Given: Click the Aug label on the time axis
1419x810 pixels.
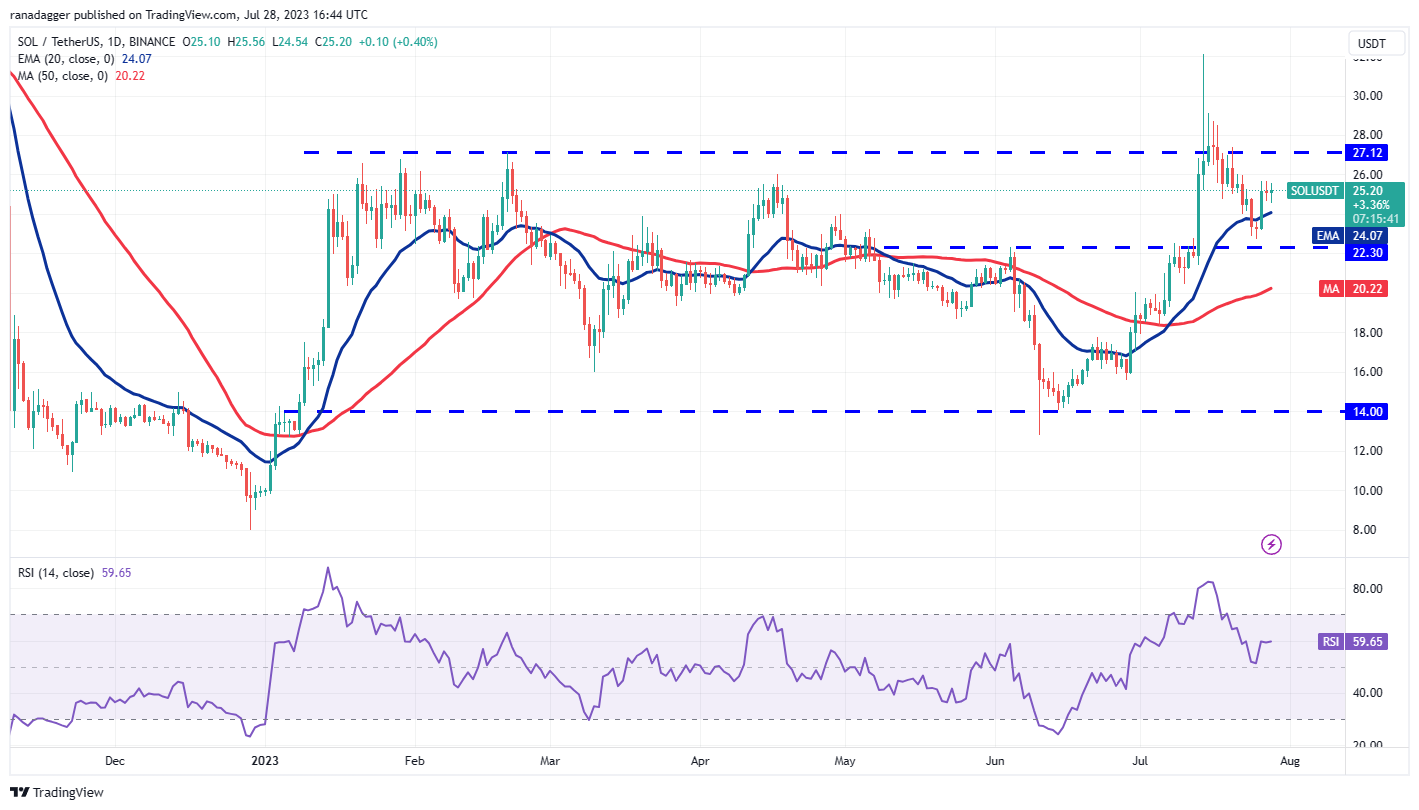Looking at the screenshot, I should click(1290, 761).
